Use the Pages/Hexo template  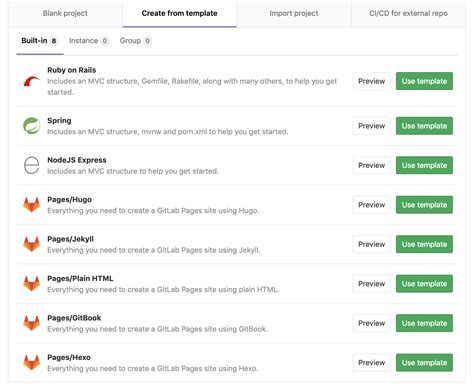coord(424,362)
